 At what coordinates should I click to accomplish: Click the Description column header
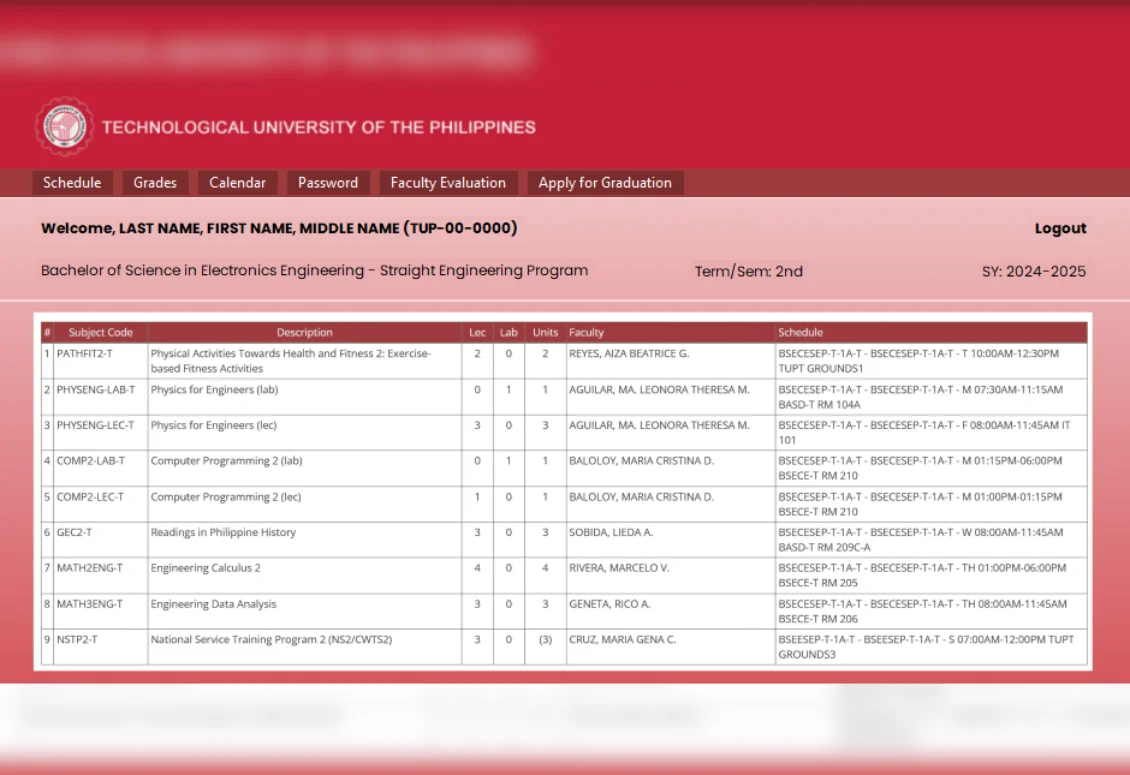pos(304,332)
